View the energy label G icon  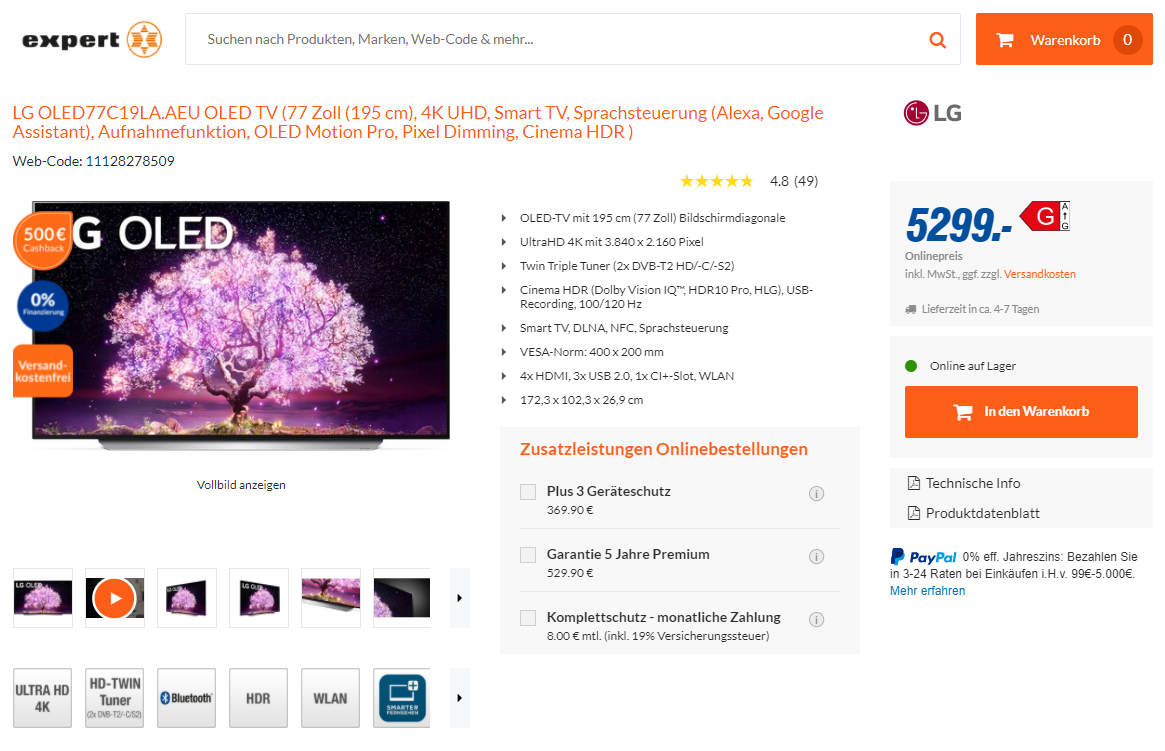(1045, 216)
